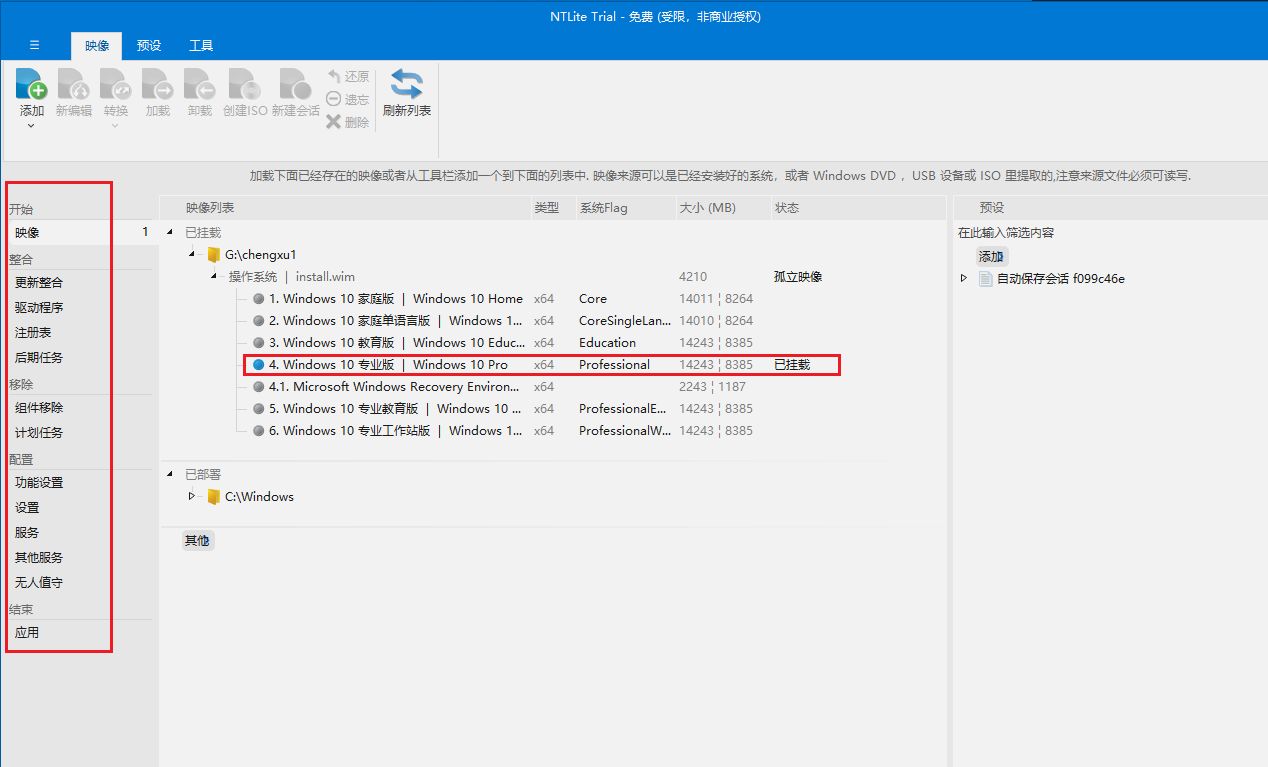Switch to the 预设 tab
1268x767 pixels.
click(x=149, y=45)
